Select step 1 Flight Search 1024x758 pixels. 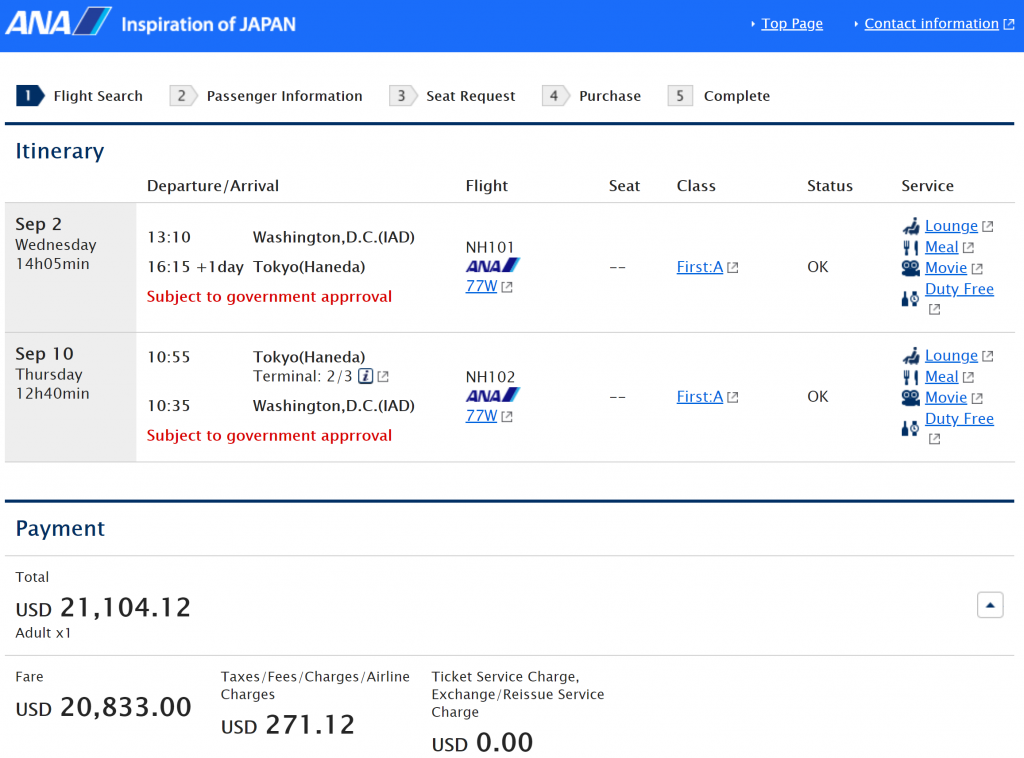click(80, 96)
